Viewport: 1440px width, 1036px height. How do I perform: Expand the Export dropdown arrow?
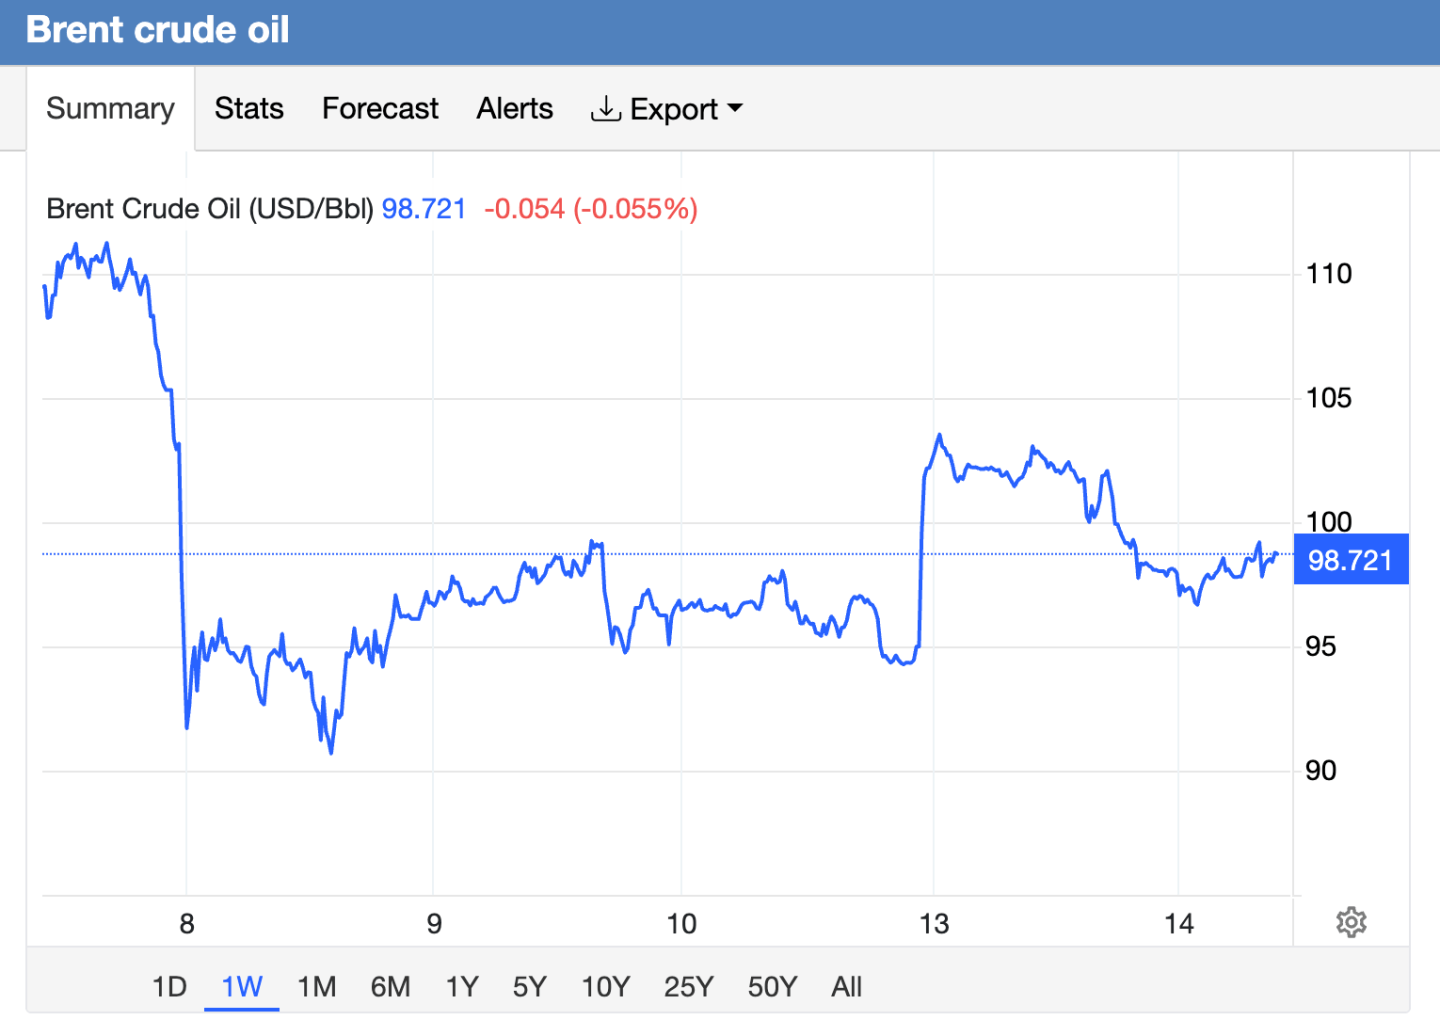[735, 108]
